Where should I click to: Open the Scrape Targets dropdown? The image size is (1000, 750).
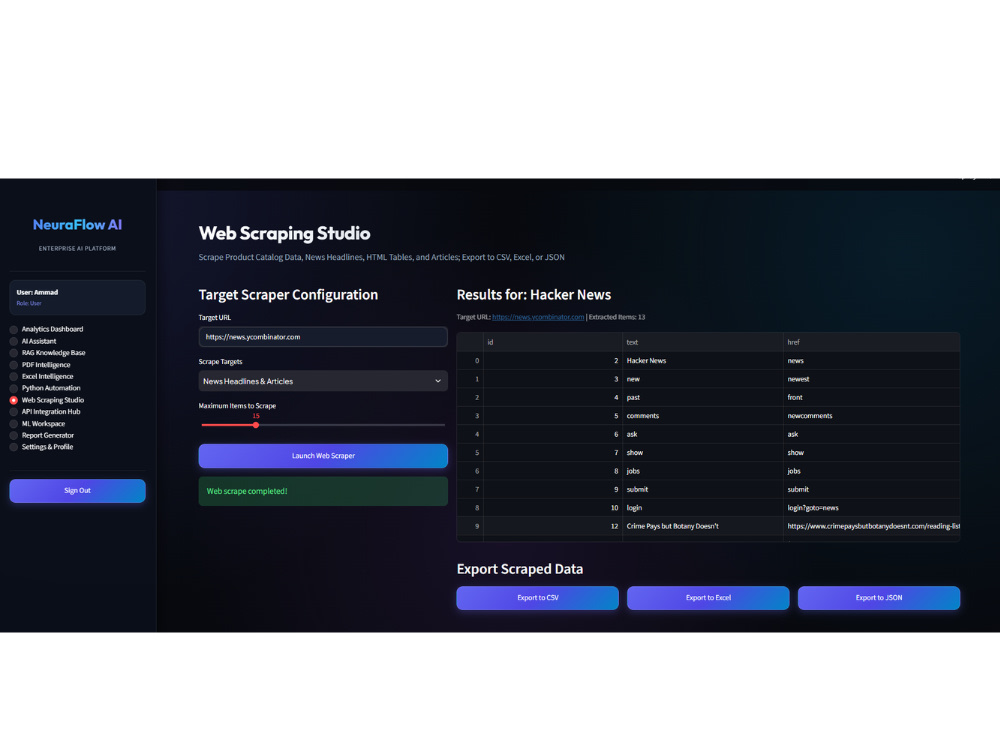tap(323, 381)
